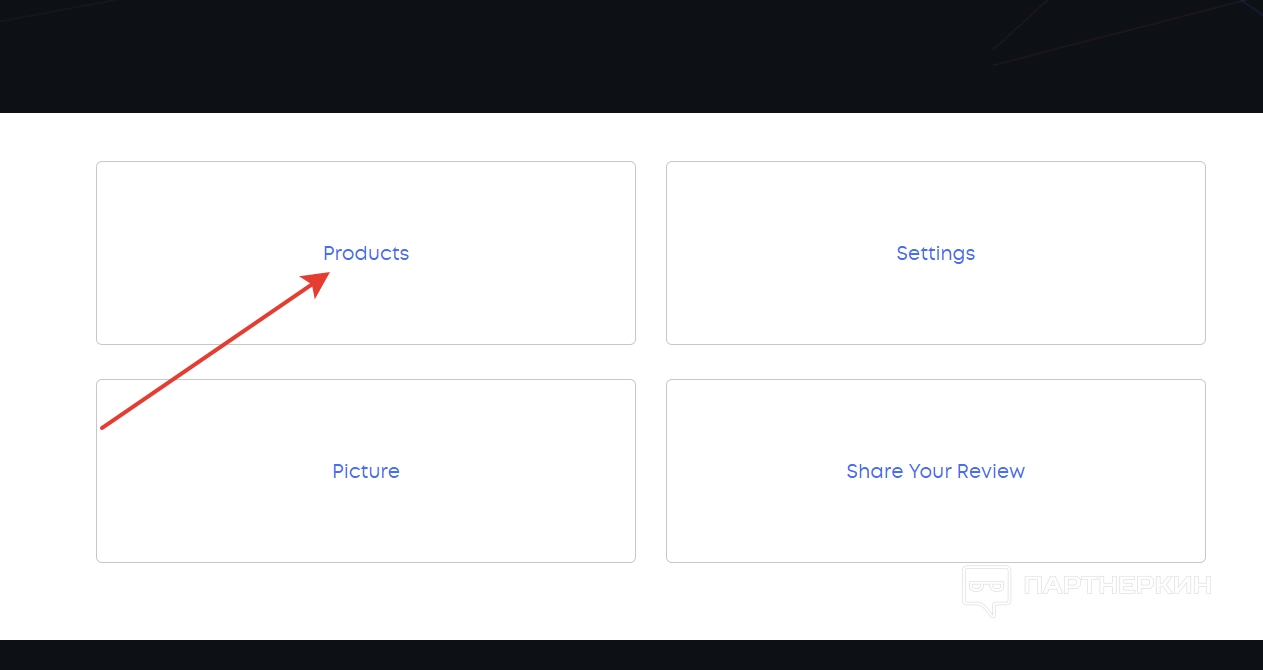Click the gap between Products and Settings cards
The width and height of the screenshot is (1263, 670).
(x=651, y=253)
